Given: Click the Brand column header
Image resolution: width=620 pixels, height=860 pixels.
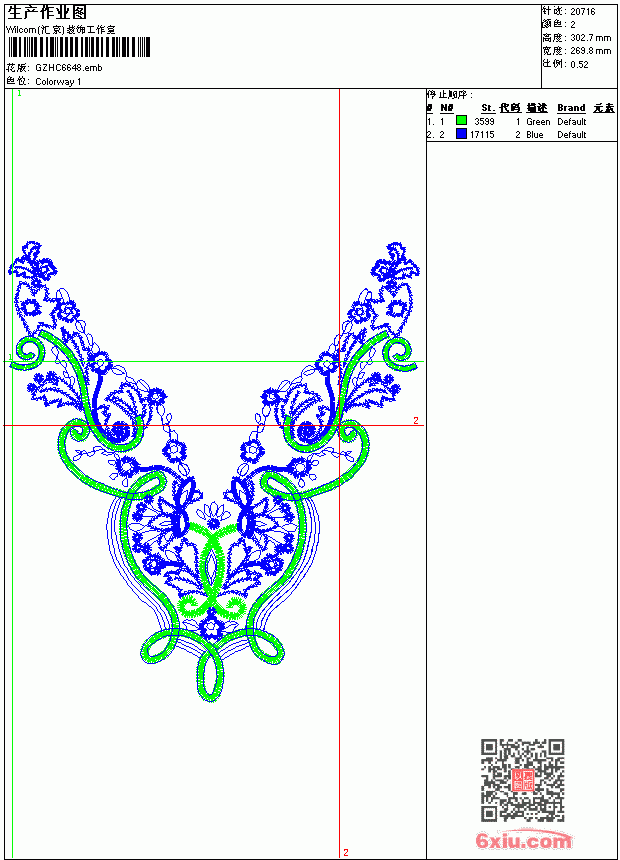Looking at the screenshot, I should click(571, 108).
